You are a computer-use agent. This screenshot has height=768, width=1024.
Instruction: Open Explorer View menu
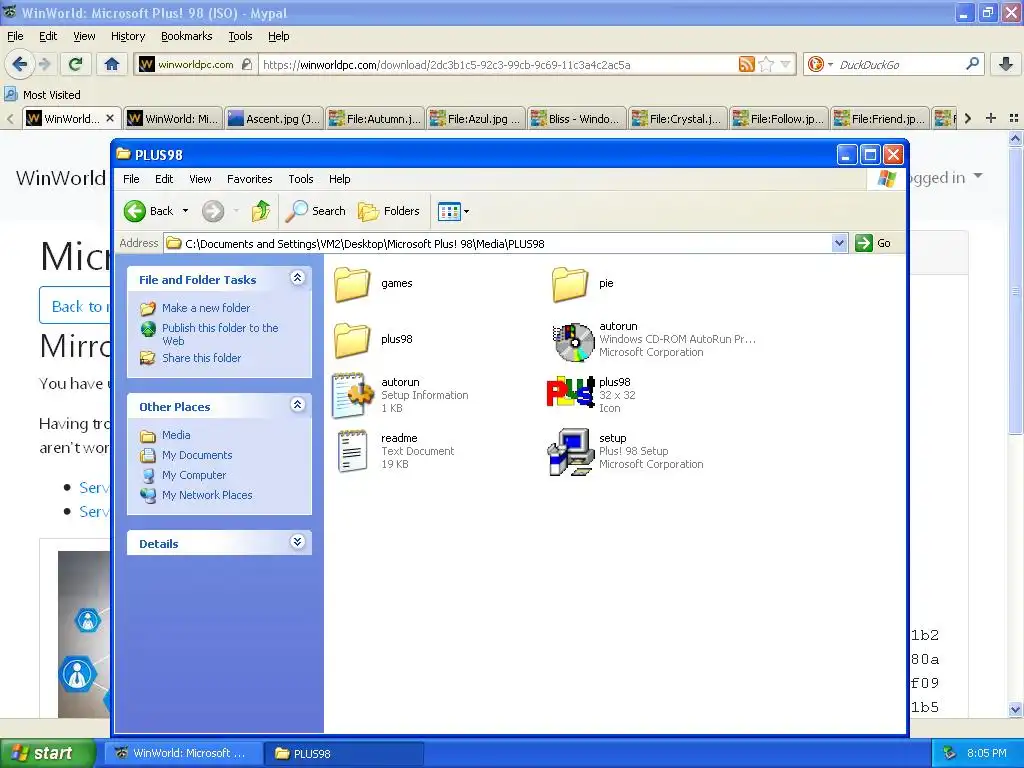200,179
